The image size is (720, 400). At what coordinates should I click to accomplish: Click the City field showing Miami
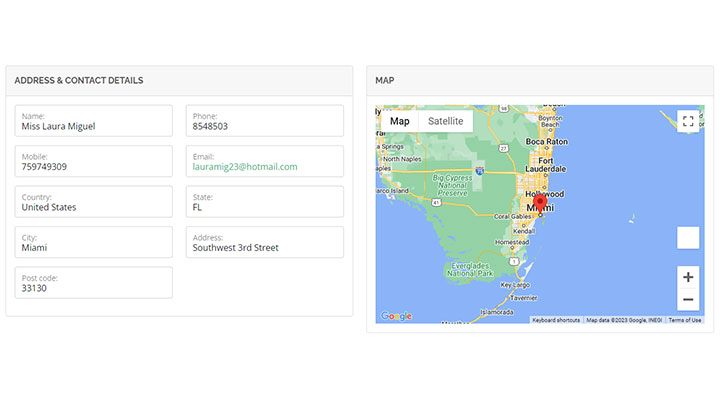tap(94, 242)
